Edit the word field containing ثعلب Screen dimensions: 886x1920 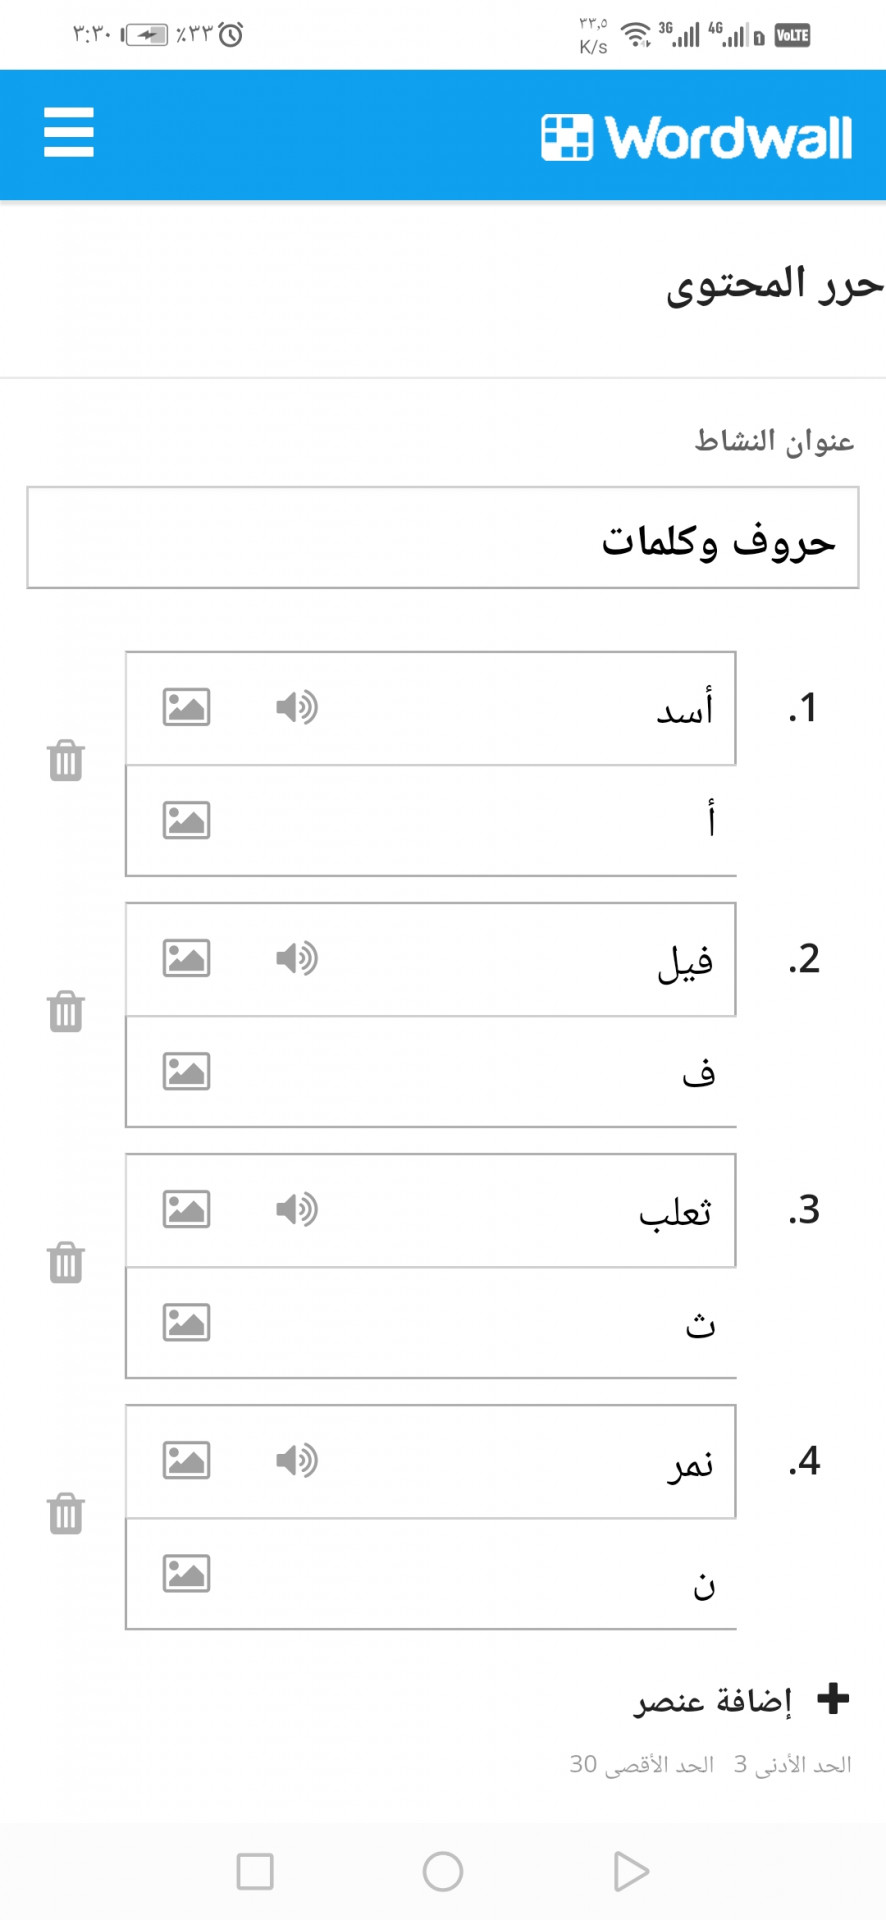pyautogui.click(x=431, y=1210)
